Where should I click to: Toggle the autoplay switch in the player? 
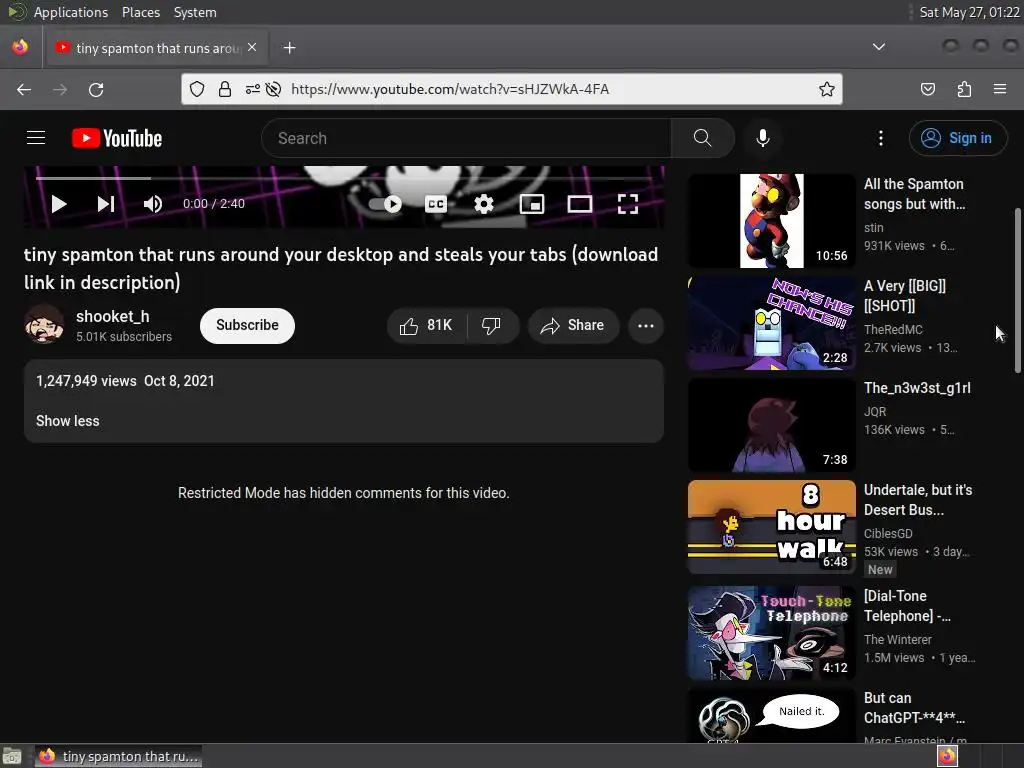click(x=385, y=204)
